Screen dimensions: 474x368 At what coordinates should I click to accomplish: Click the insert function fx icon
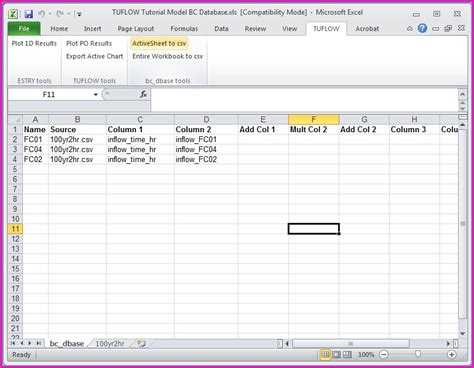(x=143, y=95)
